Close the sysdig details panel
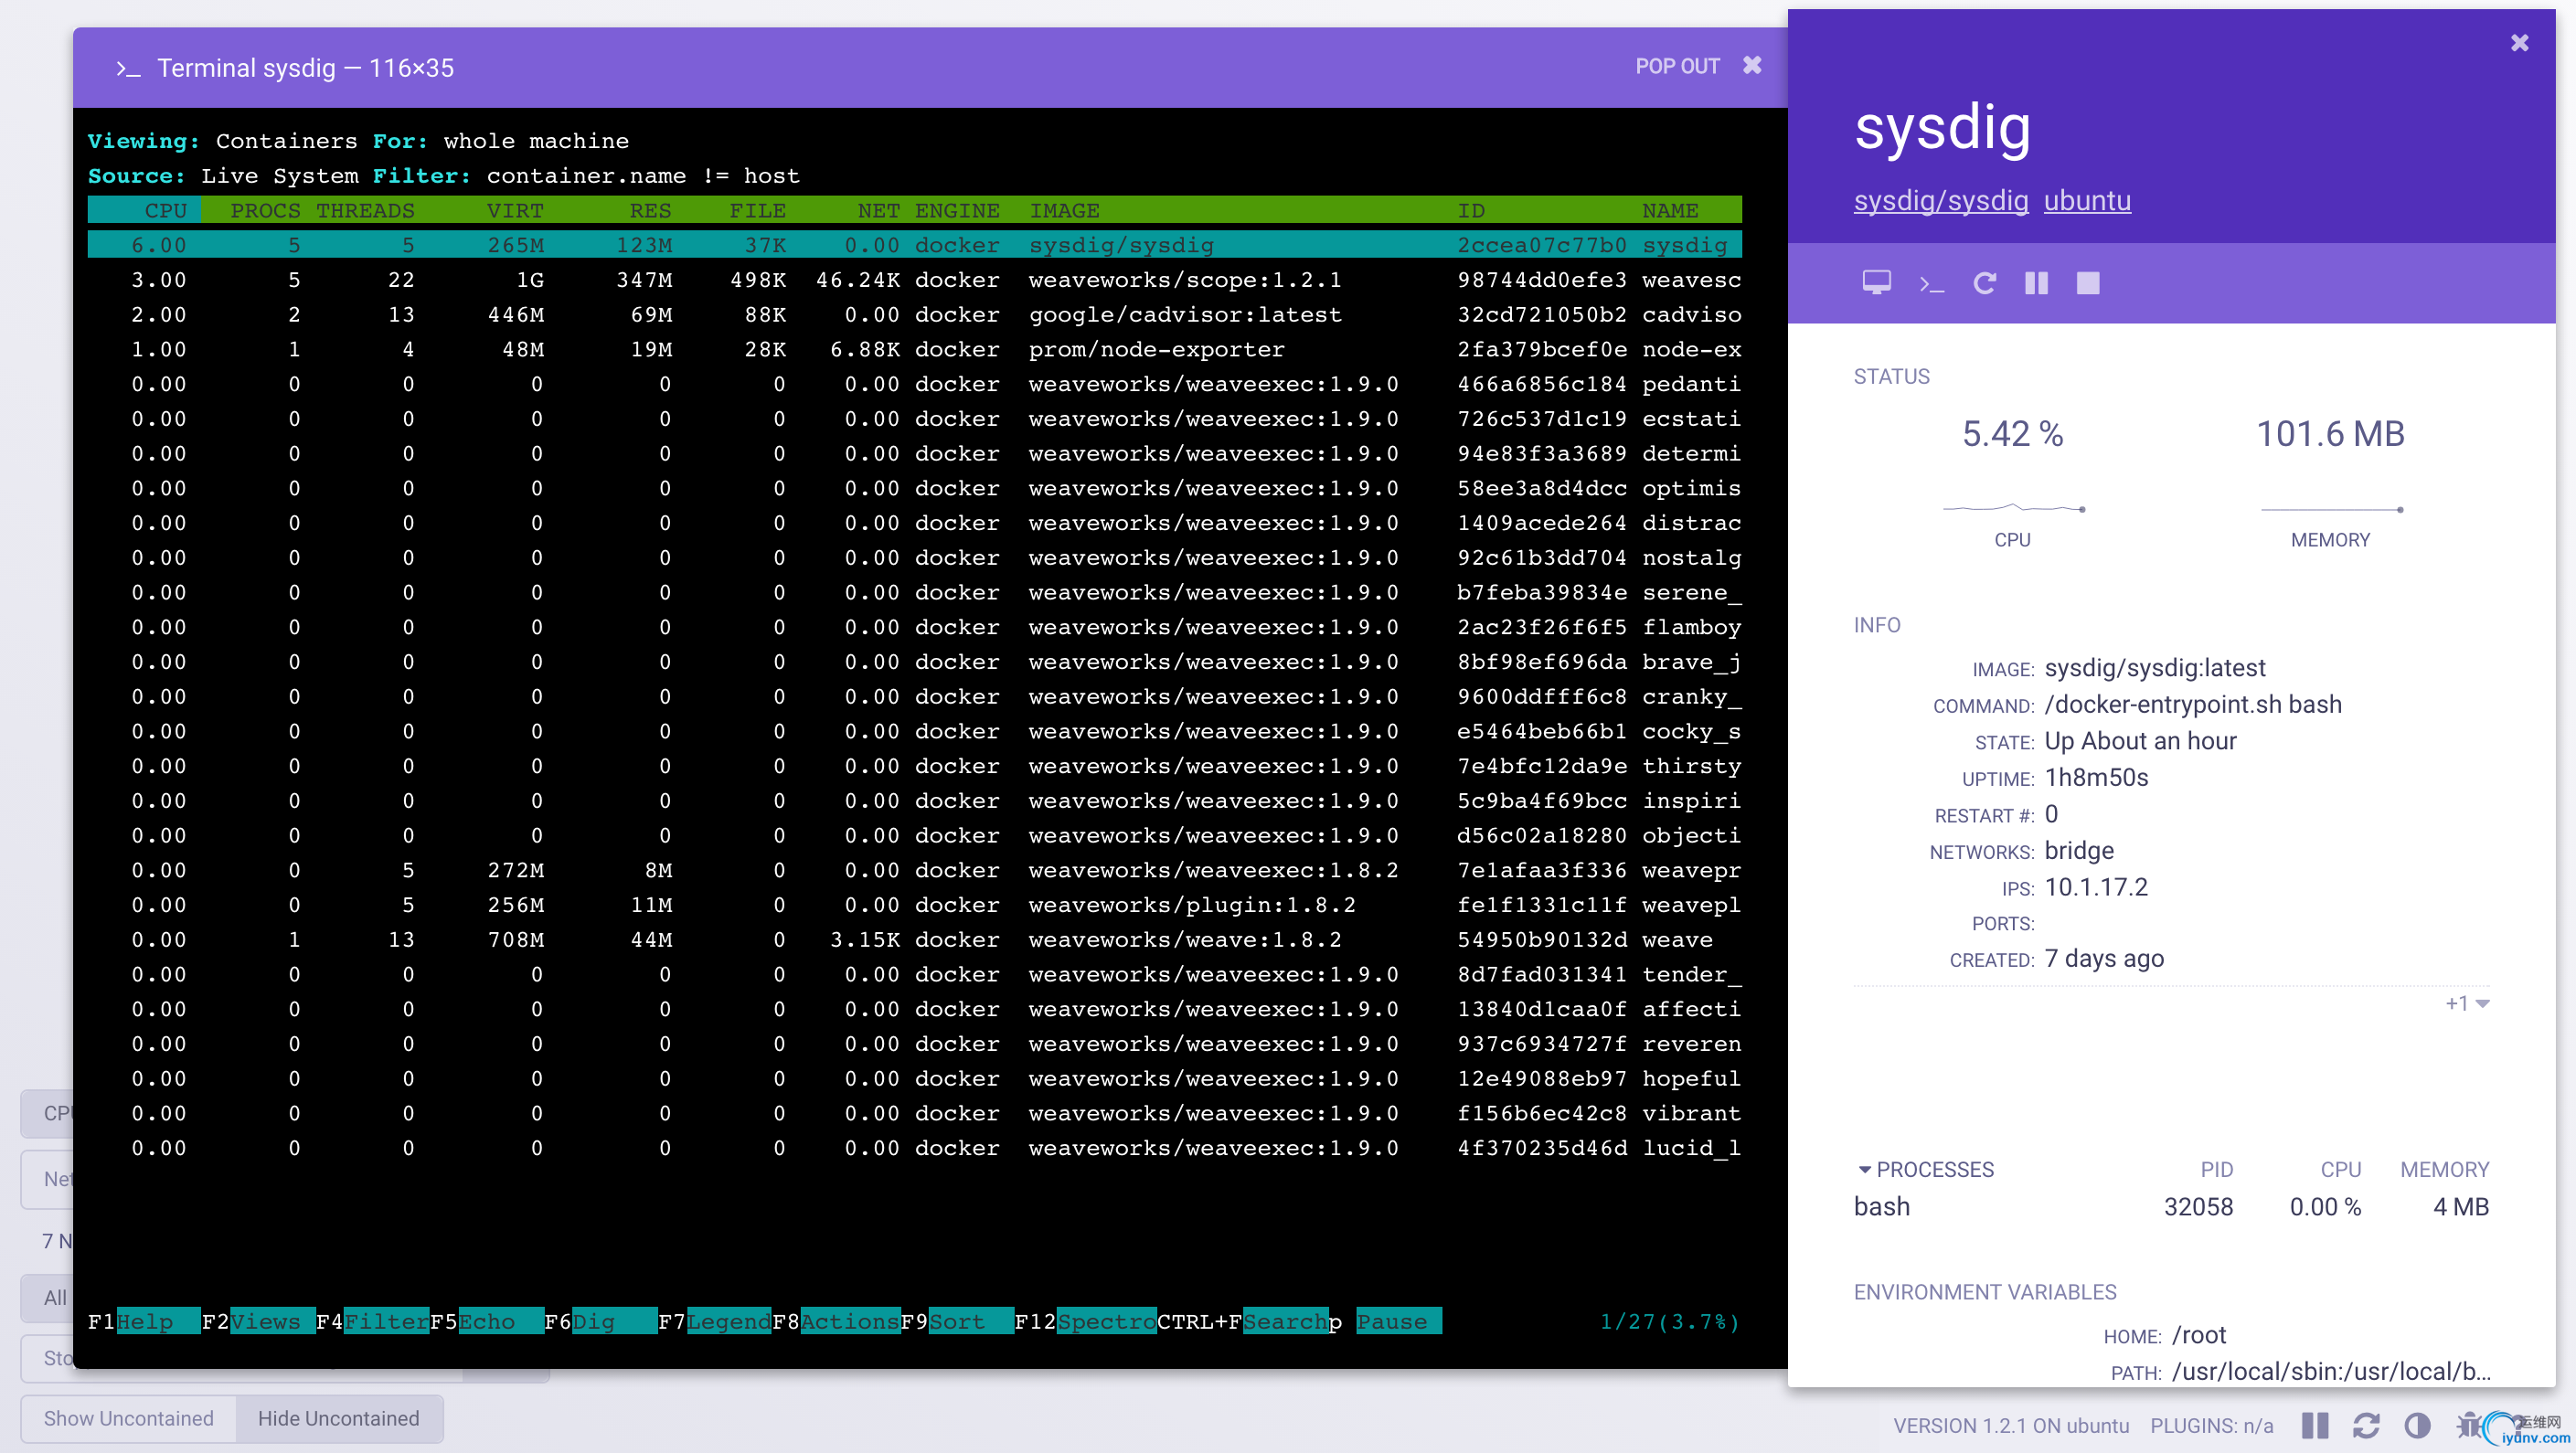Image resolution: width=2576 pixels, height=1453 pixels. click(2519, 43)
